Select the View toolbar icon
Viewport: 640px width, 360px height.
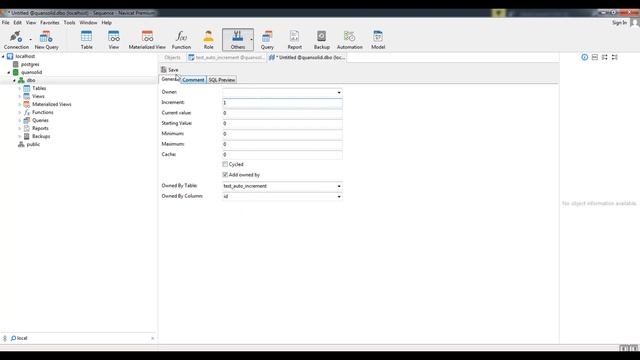tap(113, 37)
